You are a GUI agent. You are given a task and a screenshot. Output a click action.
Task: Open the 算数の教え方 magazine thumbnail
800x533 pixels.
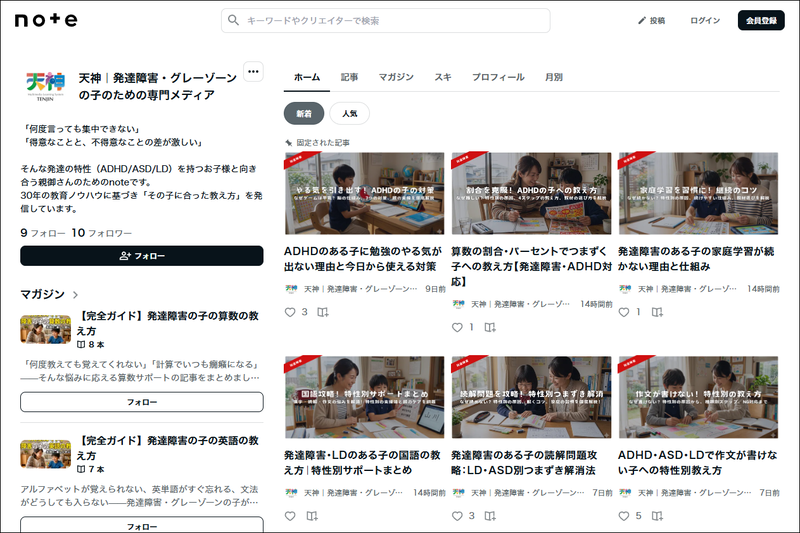click(x=45, y=329)
